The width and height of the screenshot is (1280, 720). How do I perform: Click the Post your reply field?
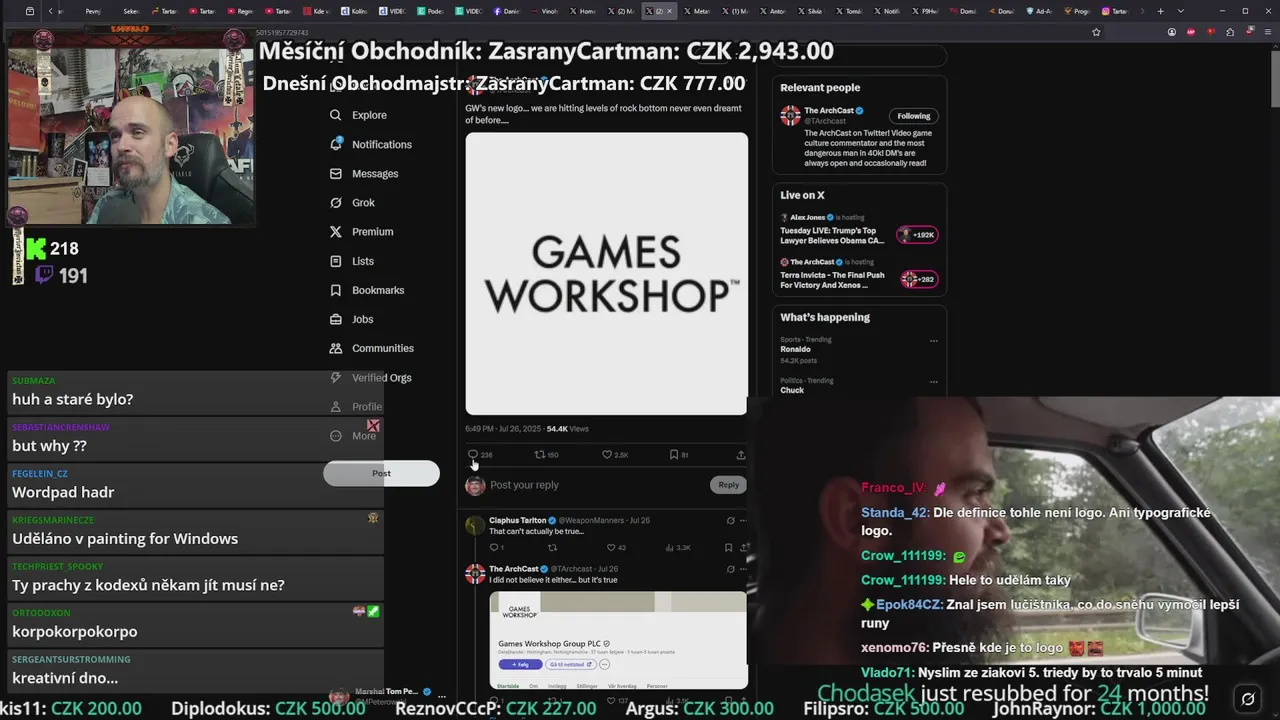597,485
